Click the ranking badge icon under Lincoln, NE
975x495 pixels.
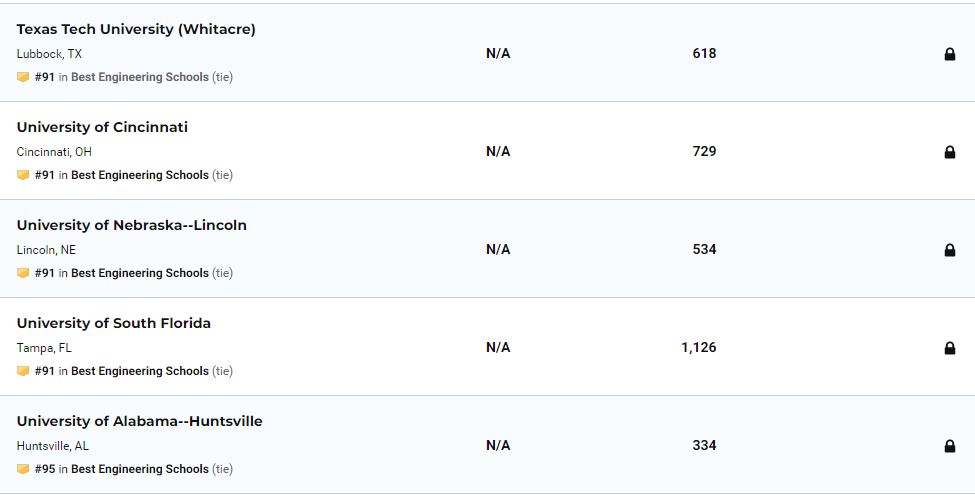coord(23,273)
